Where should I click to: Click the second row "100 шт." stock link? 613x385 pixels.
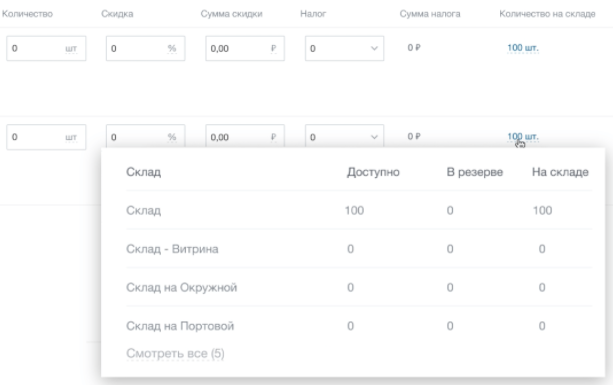523,137
